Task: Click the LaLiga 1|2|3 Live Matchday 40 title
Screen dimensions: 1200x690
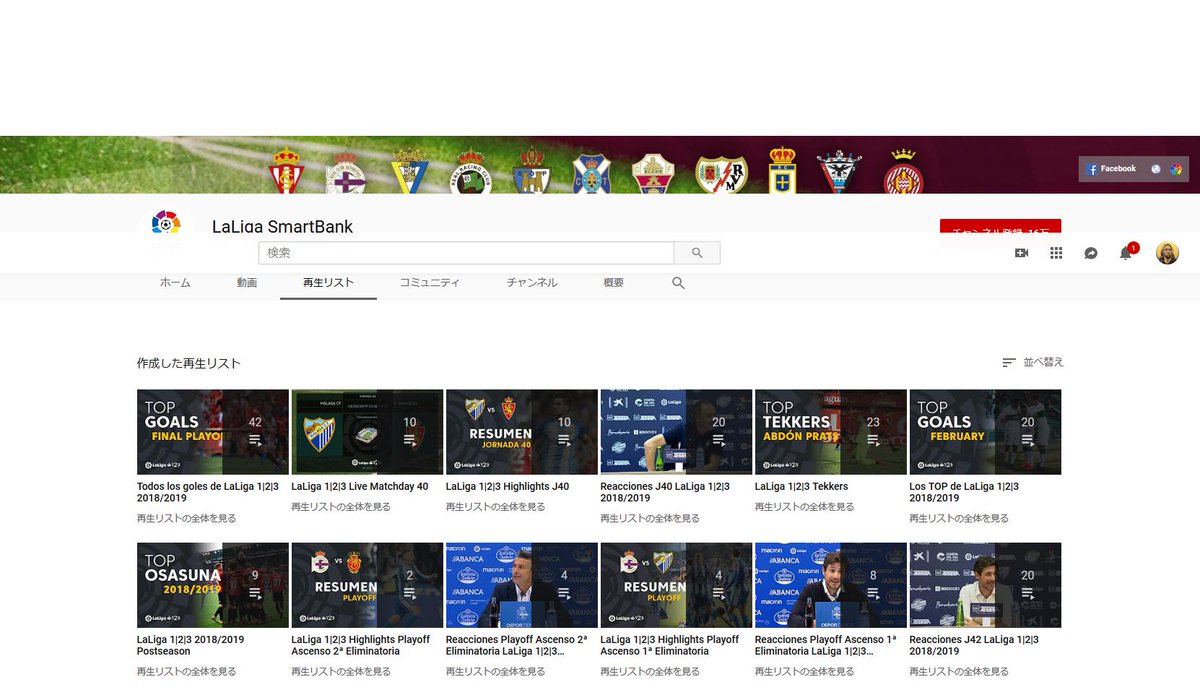Action: [360, 486]
